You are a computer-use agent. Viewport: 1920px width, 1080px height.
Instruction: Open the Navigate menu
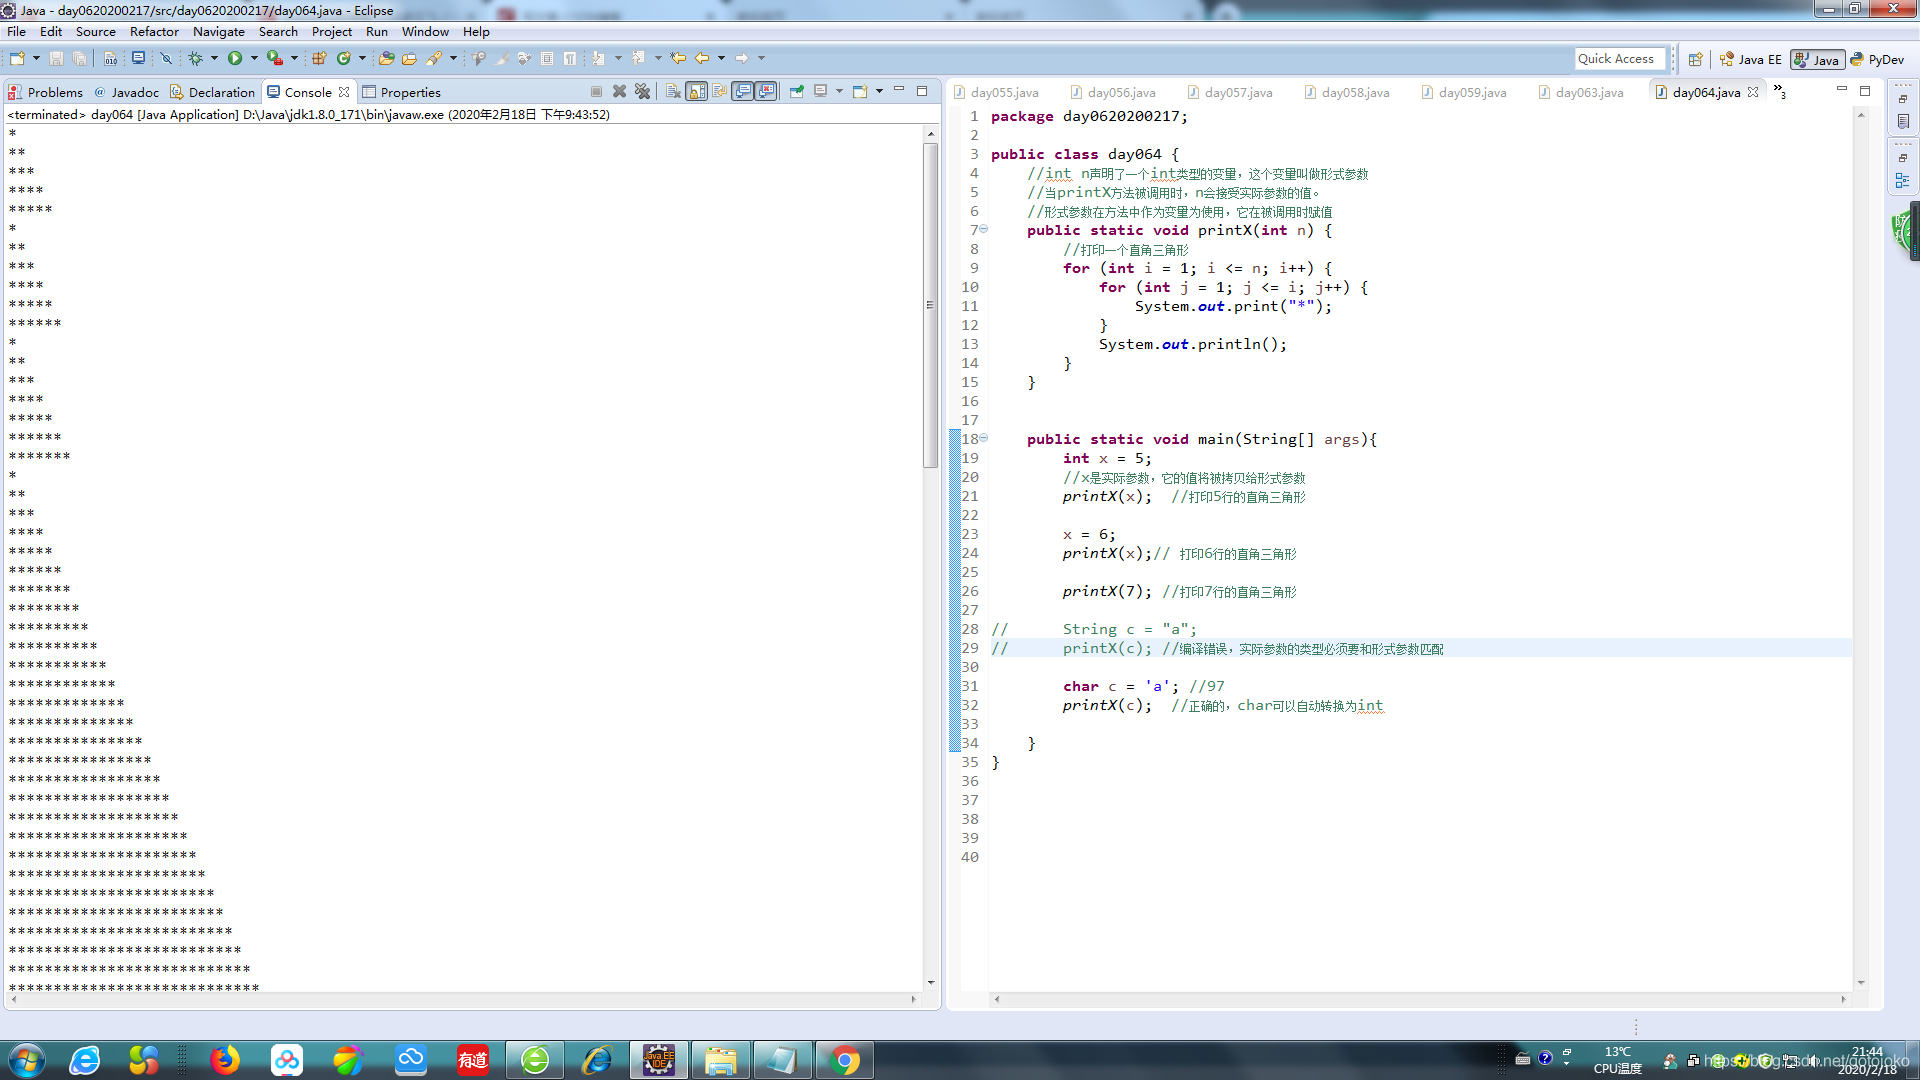click(x=219, y=32)
